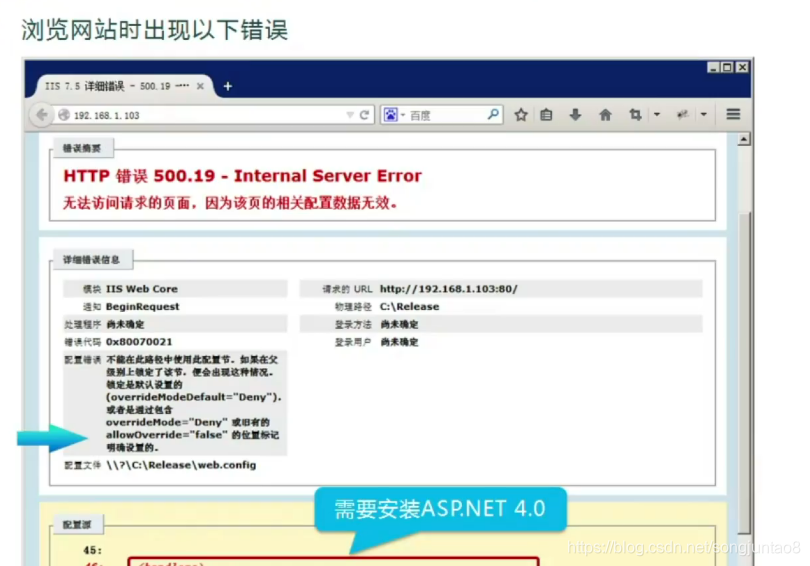Open the search engine chooser arrow
Image resolution: width=810 pixels, height=566 pixels.
(x=403, y=115)
